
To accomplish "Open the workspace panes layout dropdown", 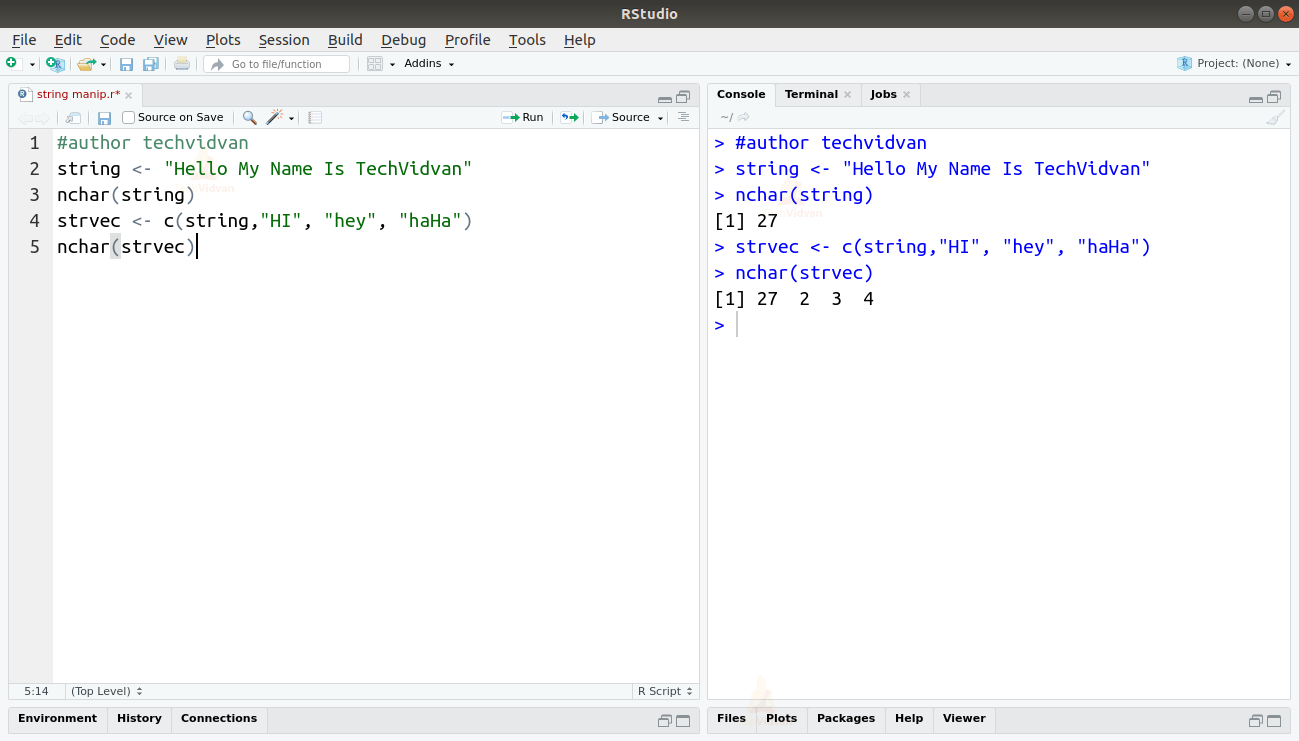I will [376, 63].
